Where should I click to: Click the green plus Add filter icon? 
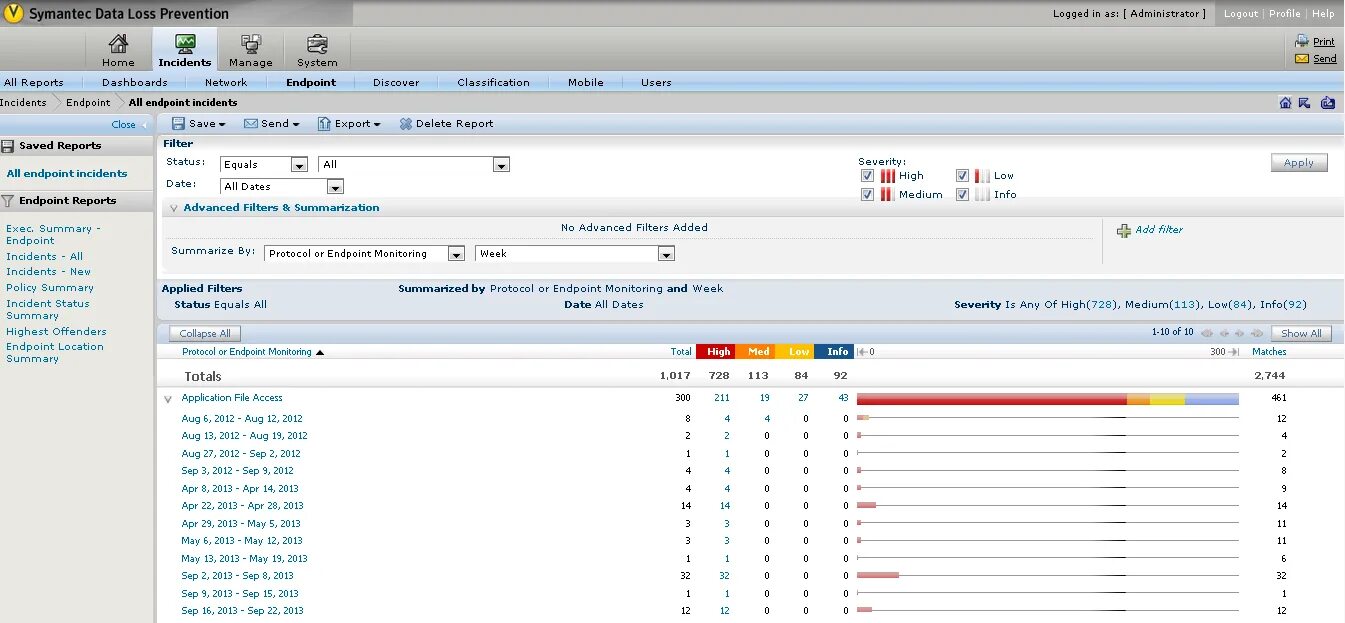pyautogui.click(x=1124, y=230)
